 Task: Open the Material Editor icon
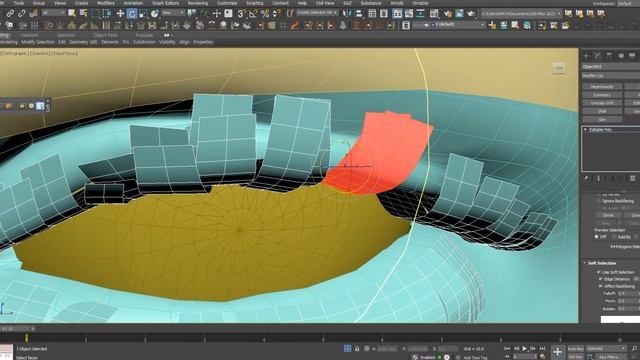pyautogui.click(x=434, y=13)
